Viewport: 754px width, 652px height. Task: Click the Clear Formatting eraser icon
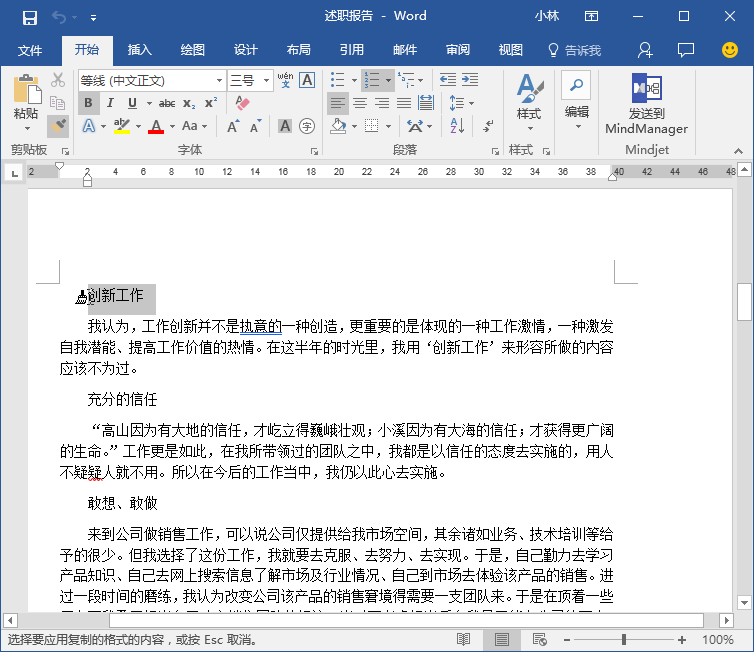point(242,102)
